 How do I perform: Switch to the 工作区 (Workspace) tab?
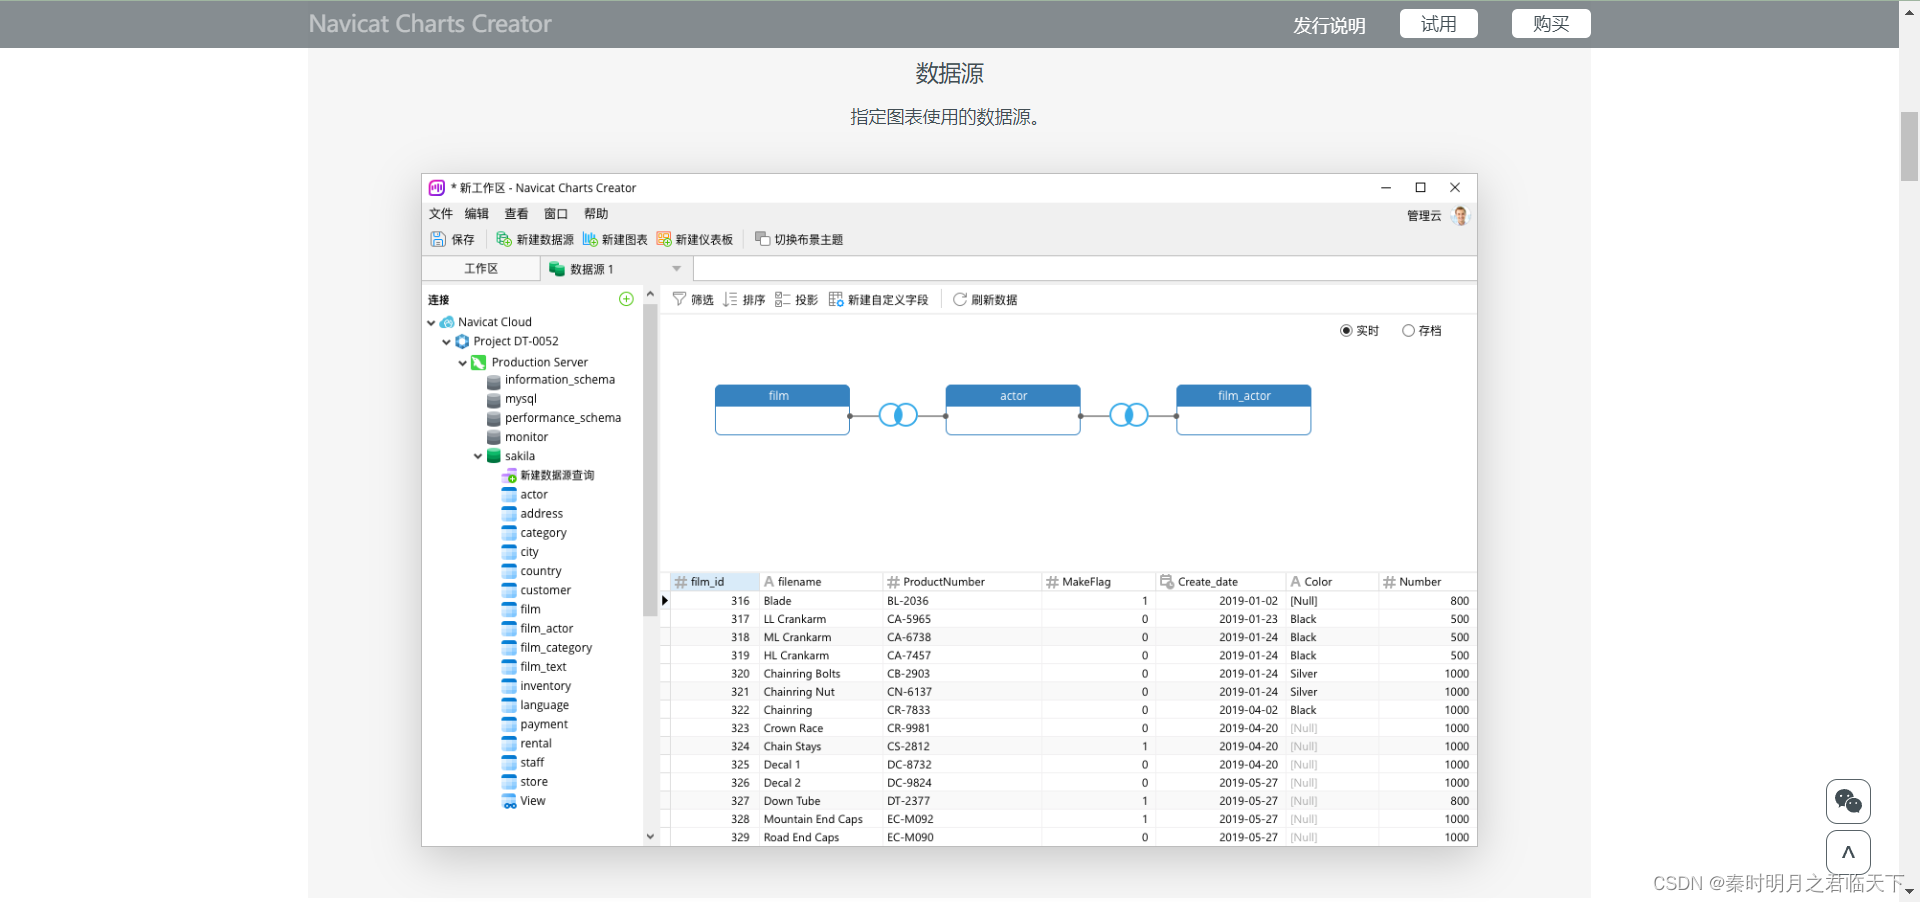(x=481, y=269)
